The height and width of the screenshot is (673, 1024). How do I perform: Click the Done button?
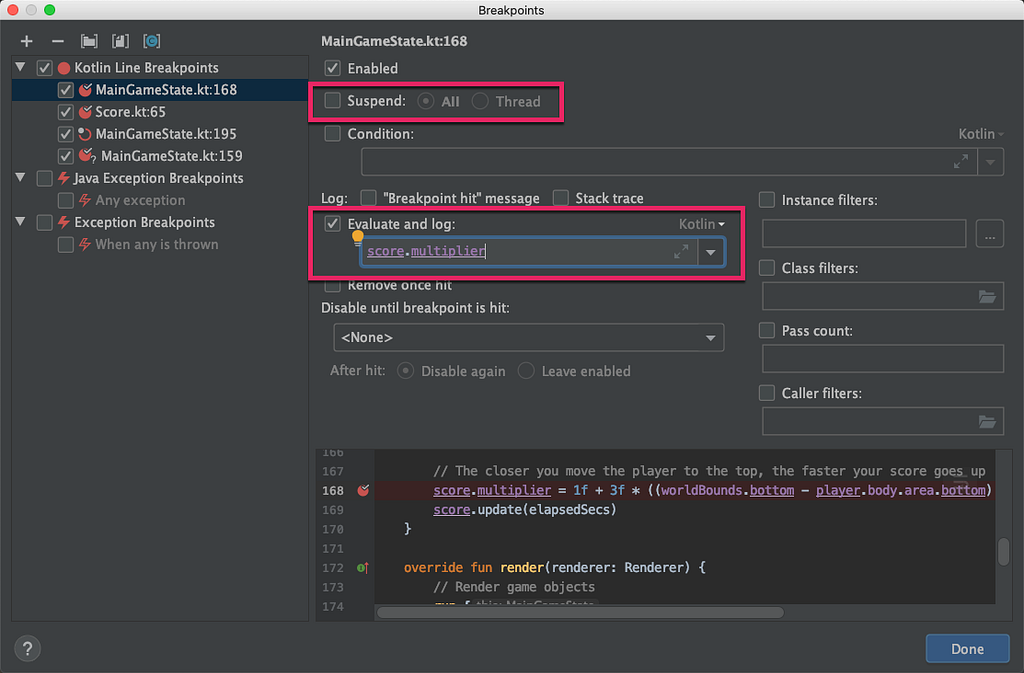tap(967, 649)
